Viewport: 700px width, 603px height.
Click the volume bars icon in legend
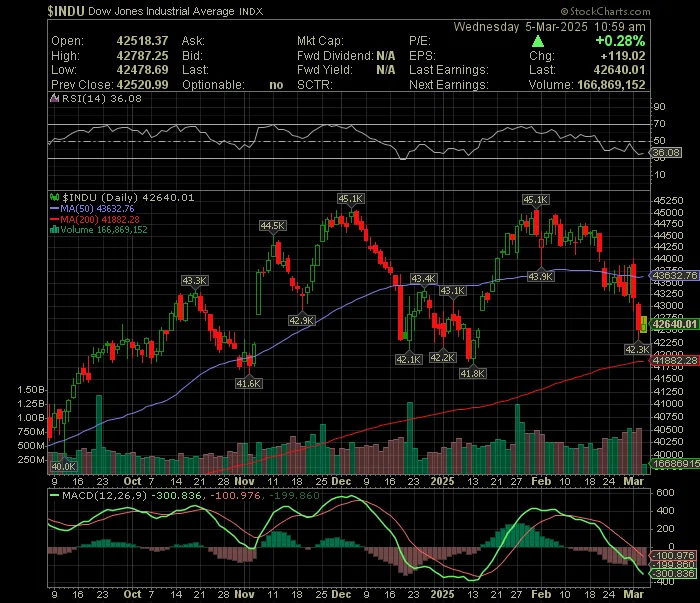pos(54,230)
